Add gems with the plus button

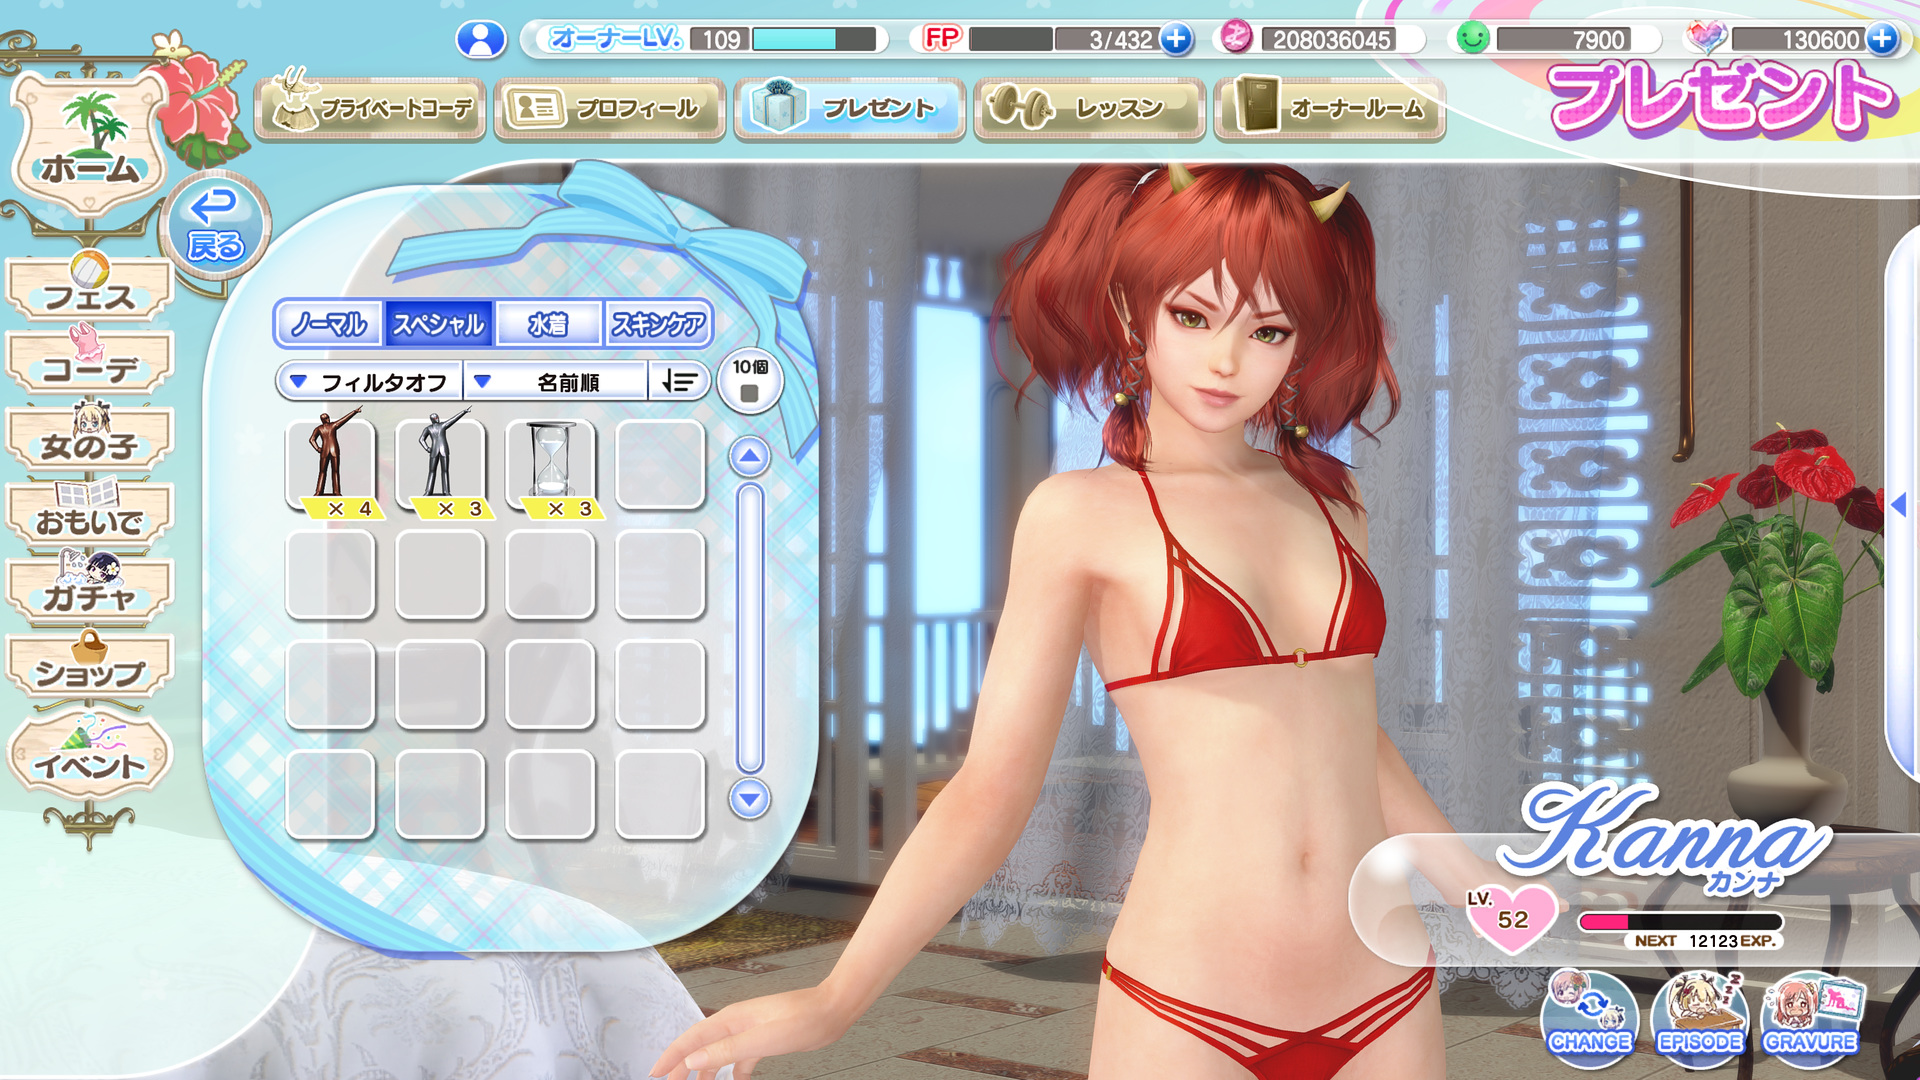1882,39
